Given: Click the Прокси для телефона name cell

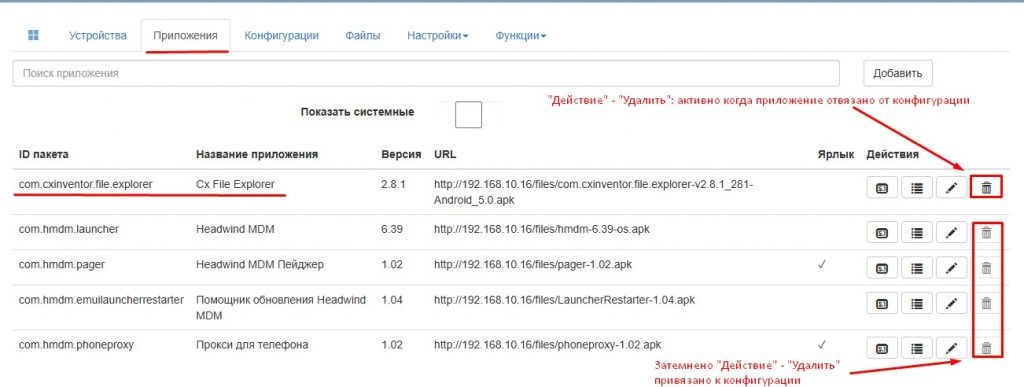Looking at the screenshot, I should (x=251, y=345).
